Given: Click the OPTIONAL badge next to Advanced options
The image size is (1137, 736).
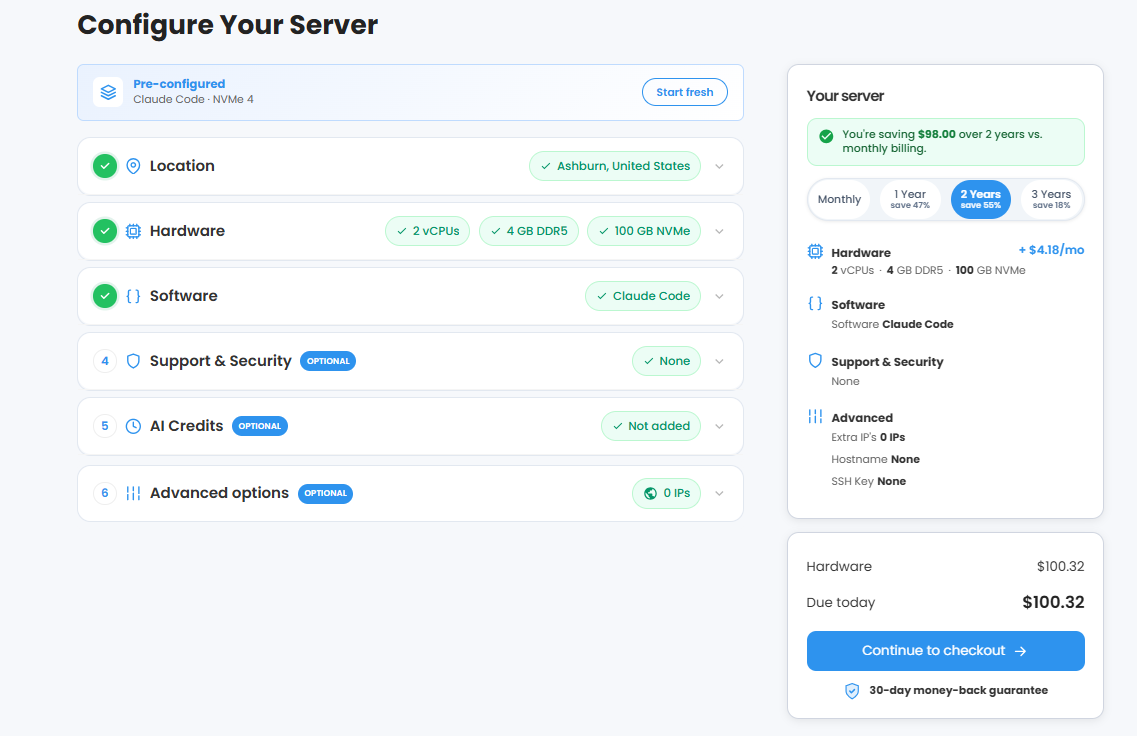Looking at the screenshot, I should [x=326, y=493].
